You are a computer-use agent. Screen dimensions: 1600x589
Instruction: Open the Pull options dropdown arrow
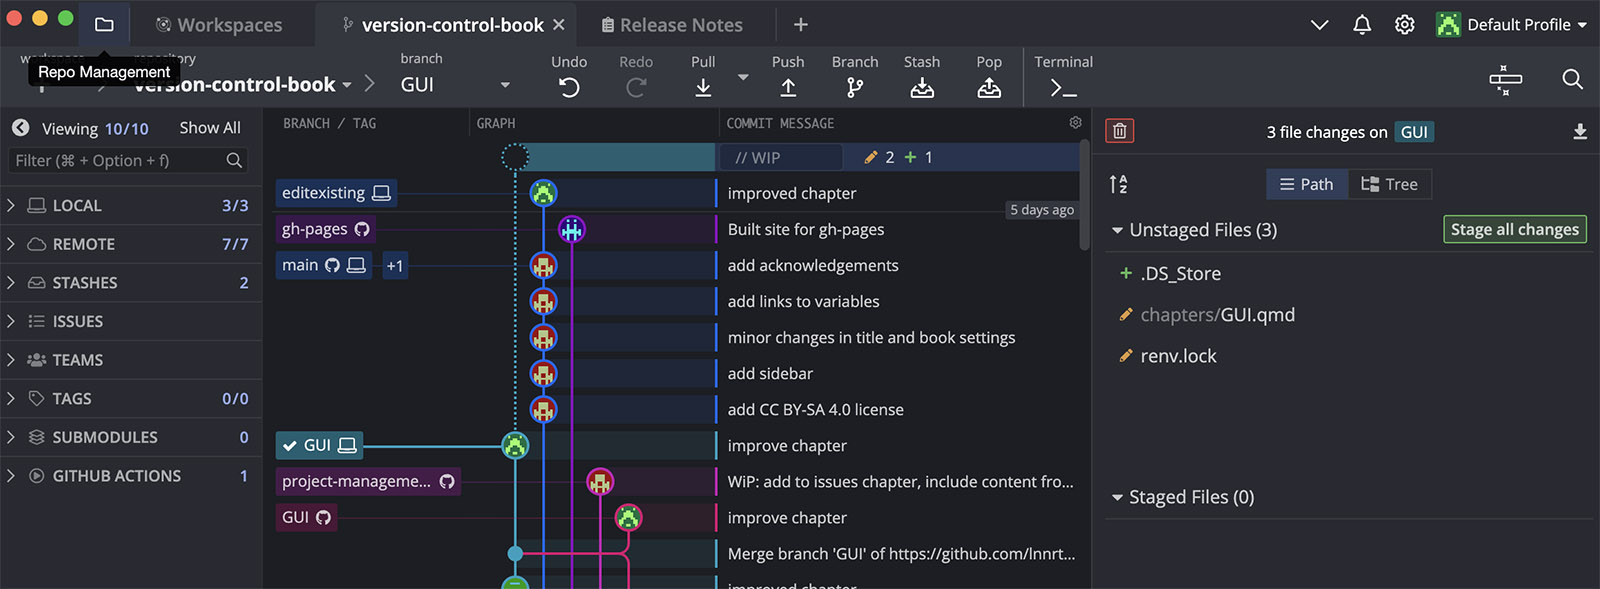743,77
